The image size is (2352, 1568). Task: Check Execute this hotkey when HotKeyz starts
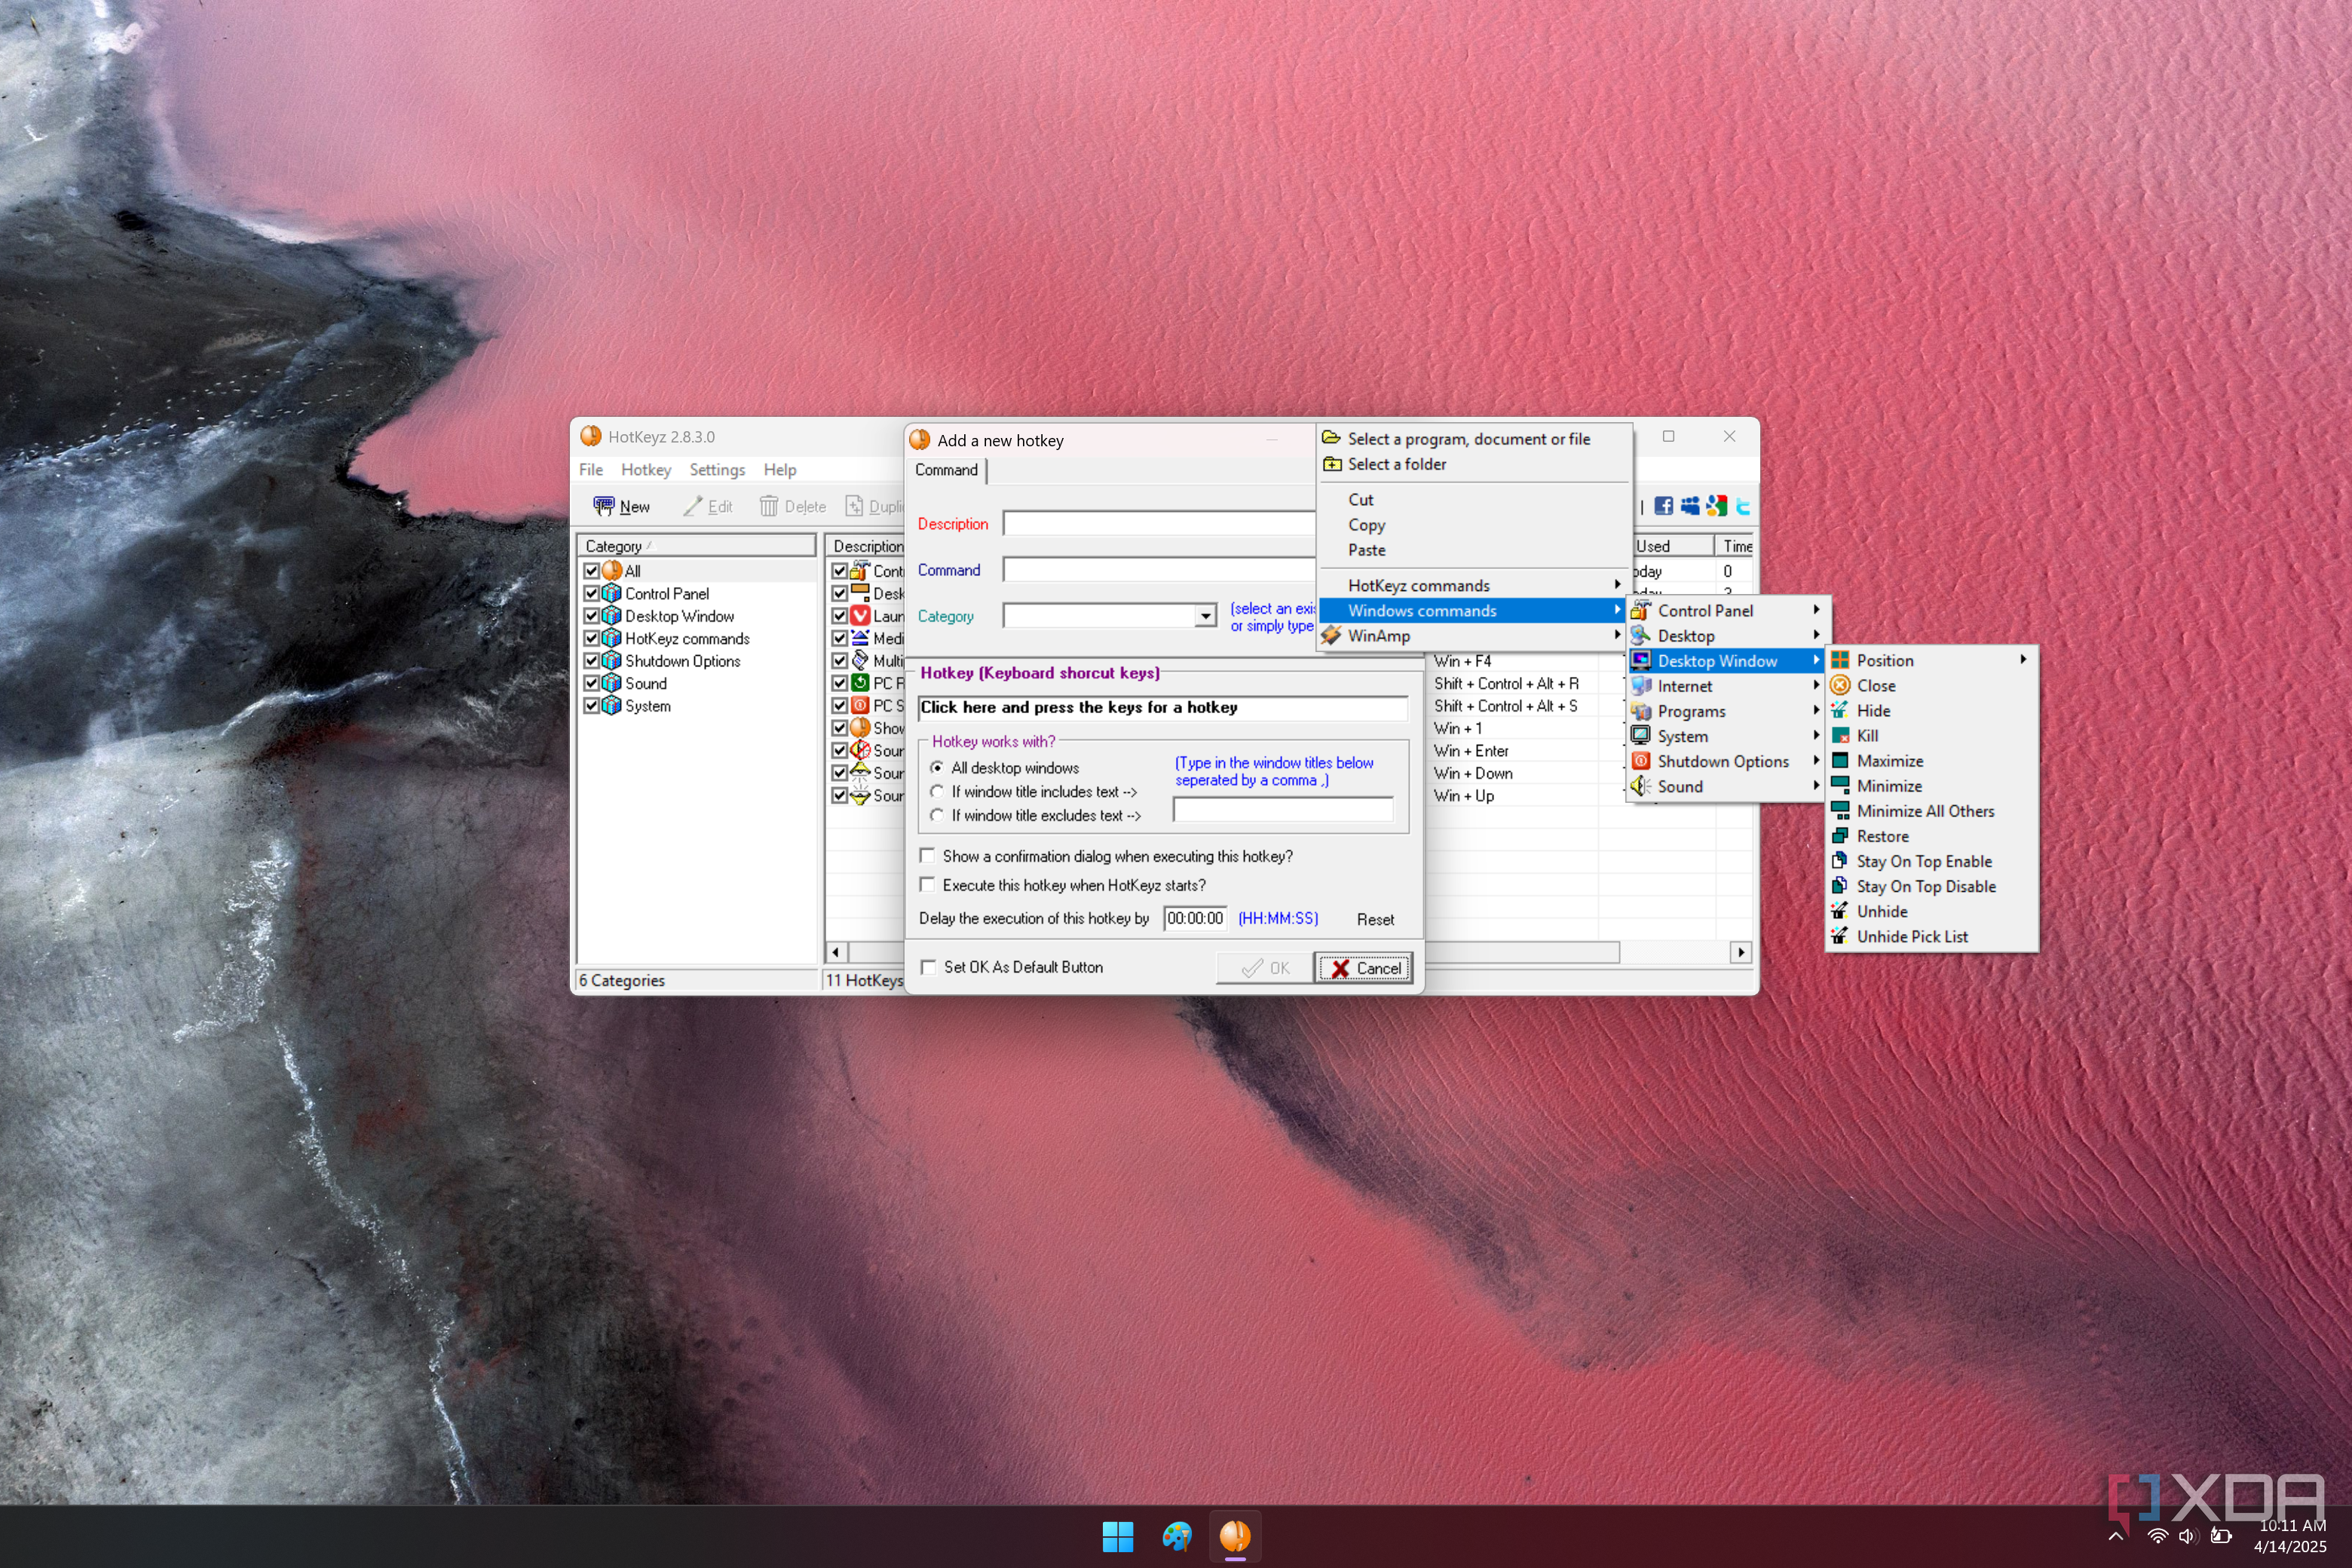click(927, 885)
